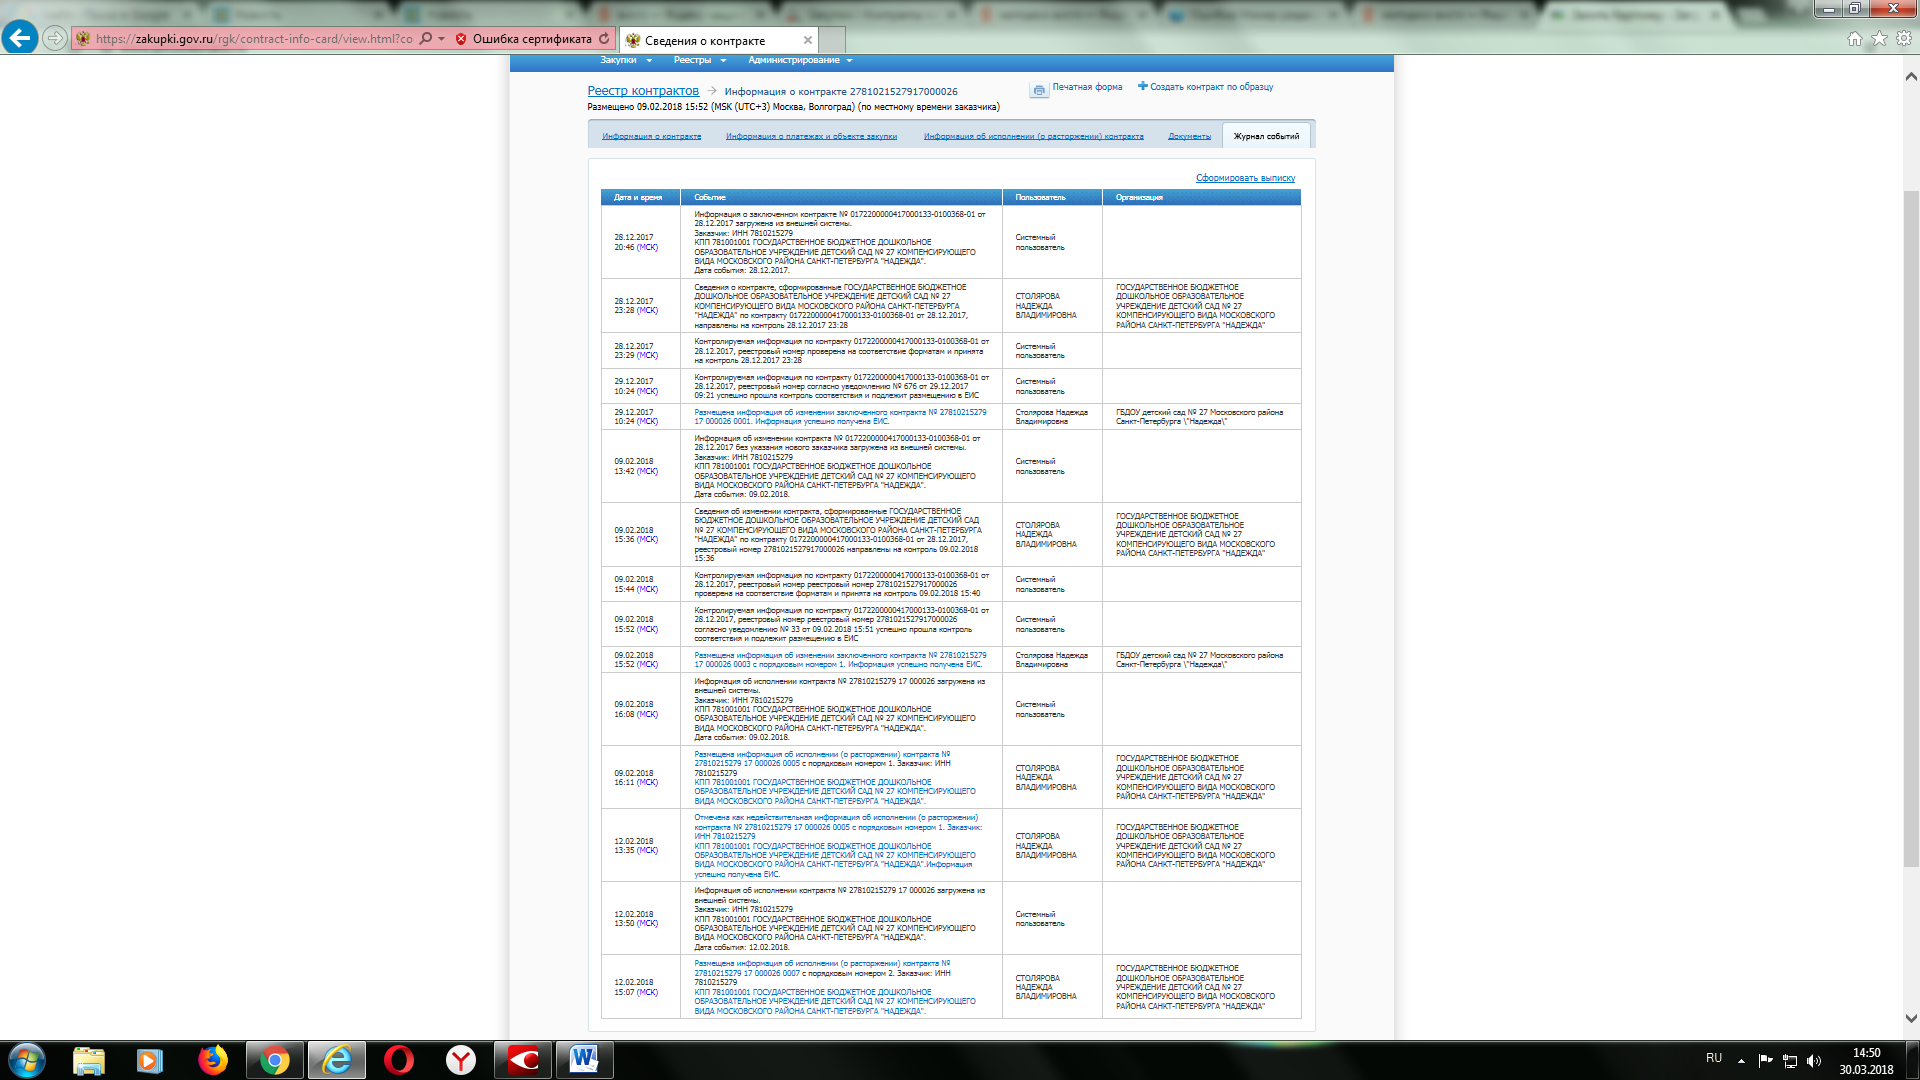Launch Yandex Browser from taskbar
The image size is (1920, 1080).
pyautogui.click(x=461, y=1060)
